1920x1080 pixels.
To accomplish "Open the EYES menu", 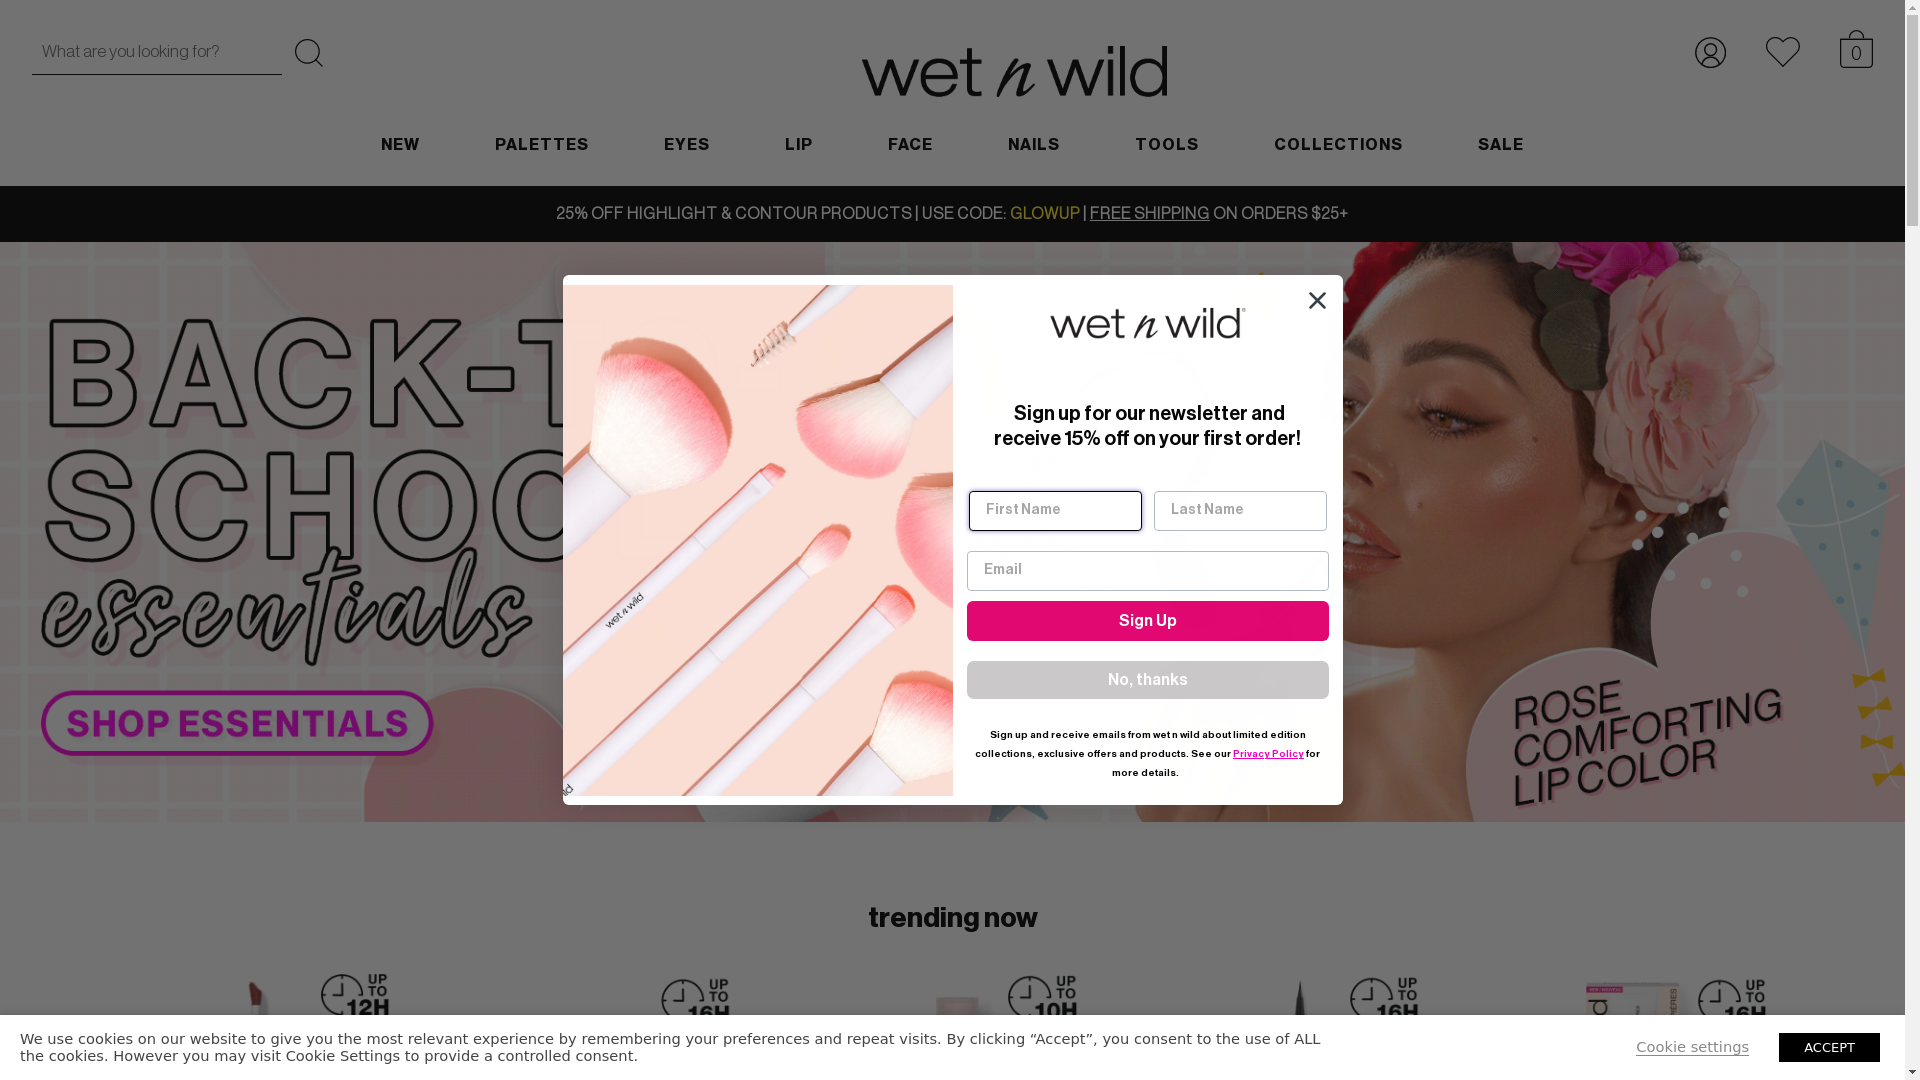I will point(687,146).
